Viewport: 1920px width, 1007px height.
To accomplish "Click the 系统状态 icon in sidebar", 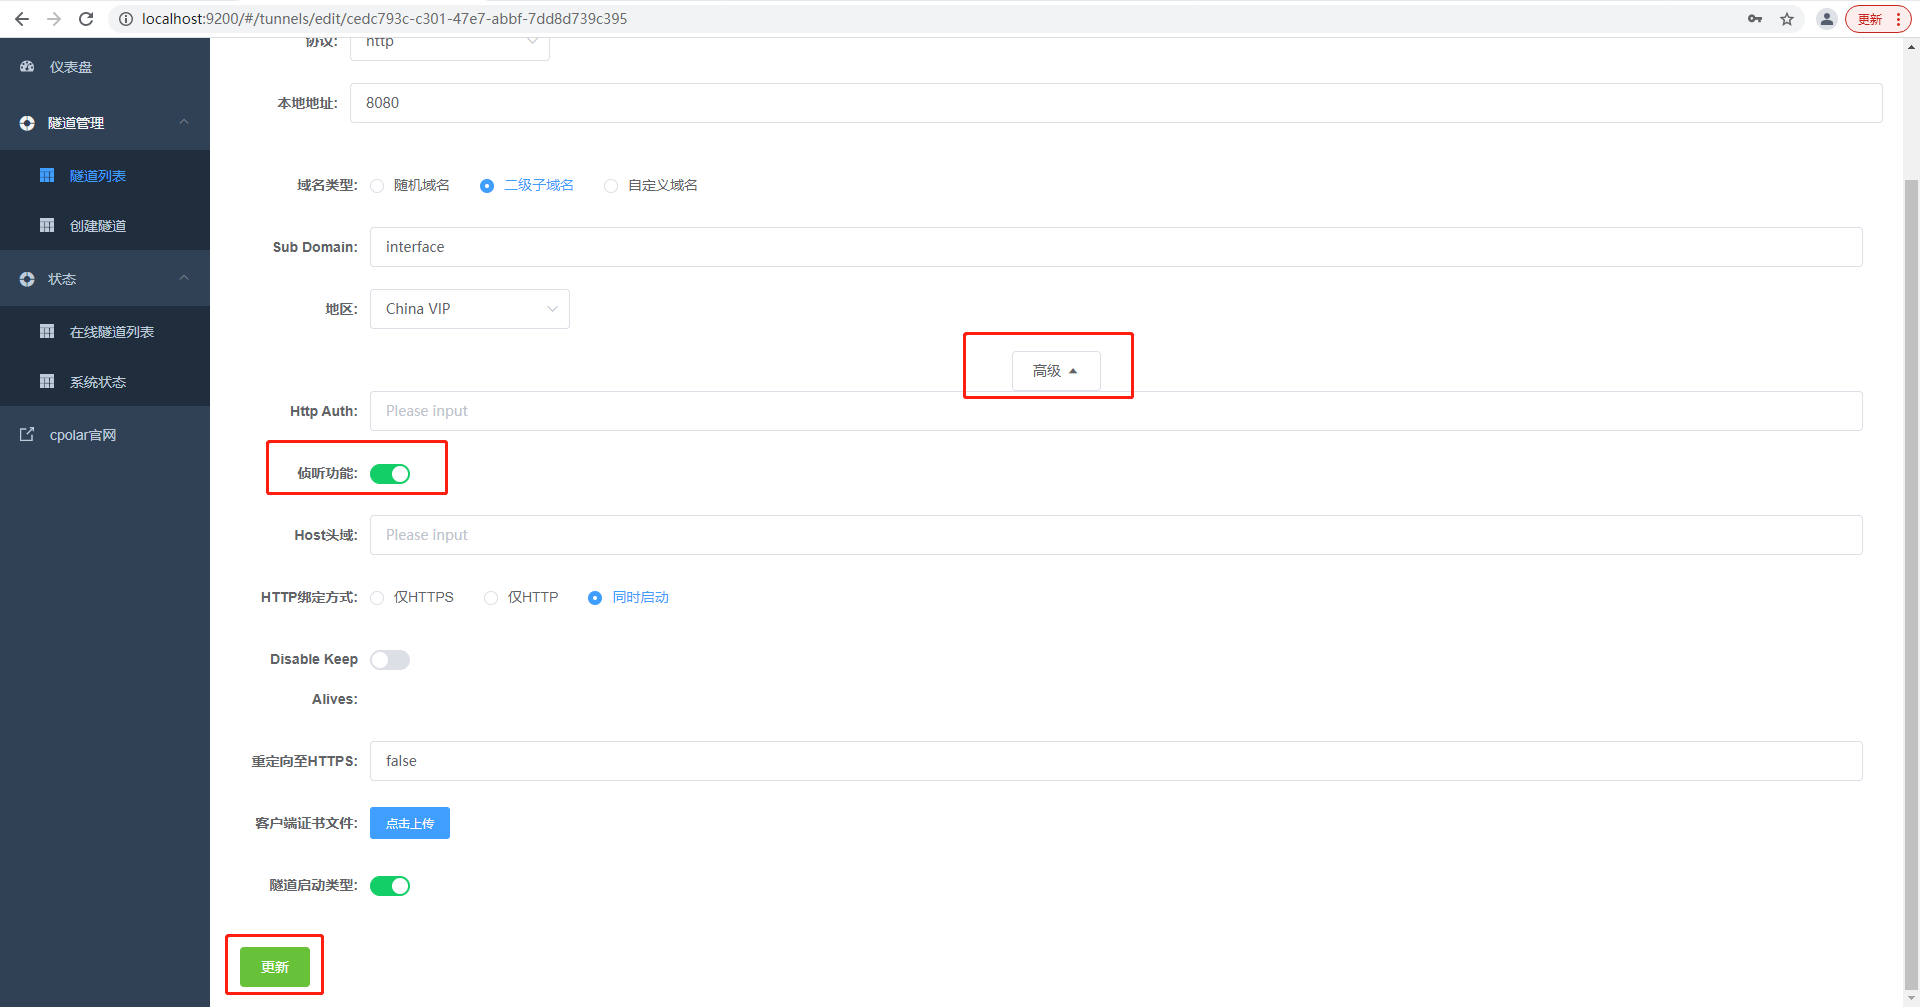I will click(47, 381).
